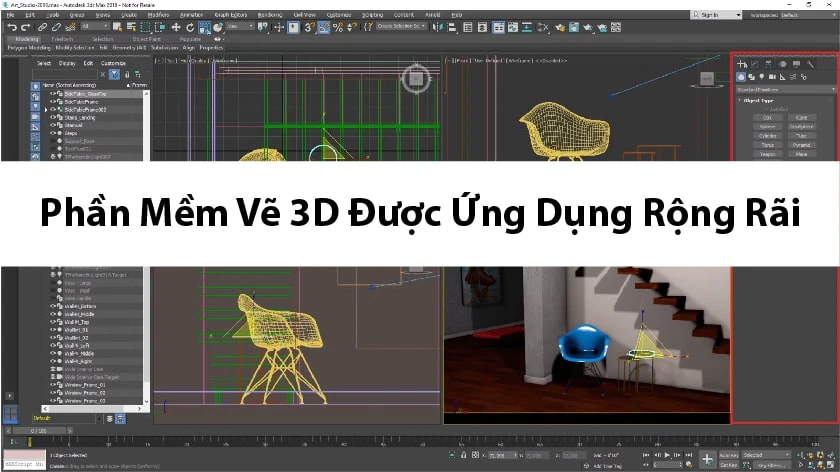840x472 pixels.
Task: Open the Scripting menu
Action: tap(372, 15)
